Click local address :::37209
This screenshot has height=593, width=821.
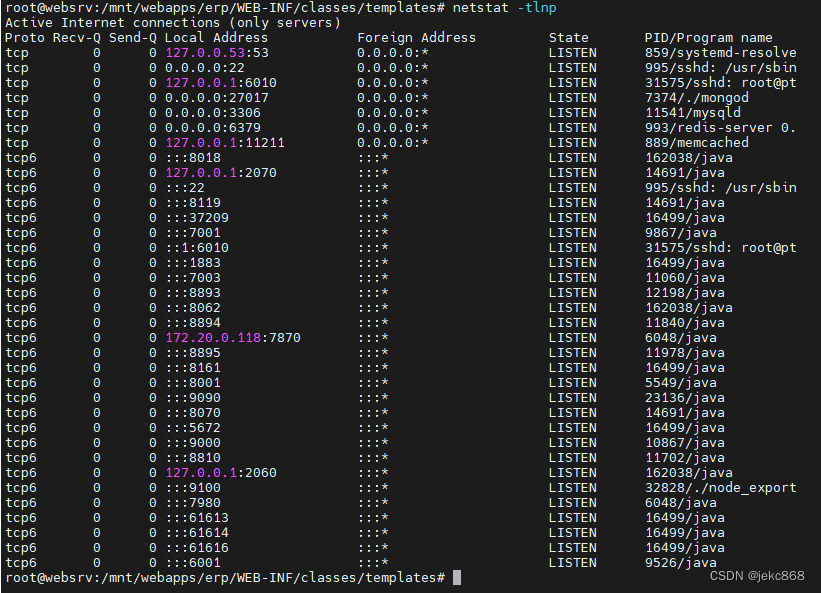pos(197,218)
